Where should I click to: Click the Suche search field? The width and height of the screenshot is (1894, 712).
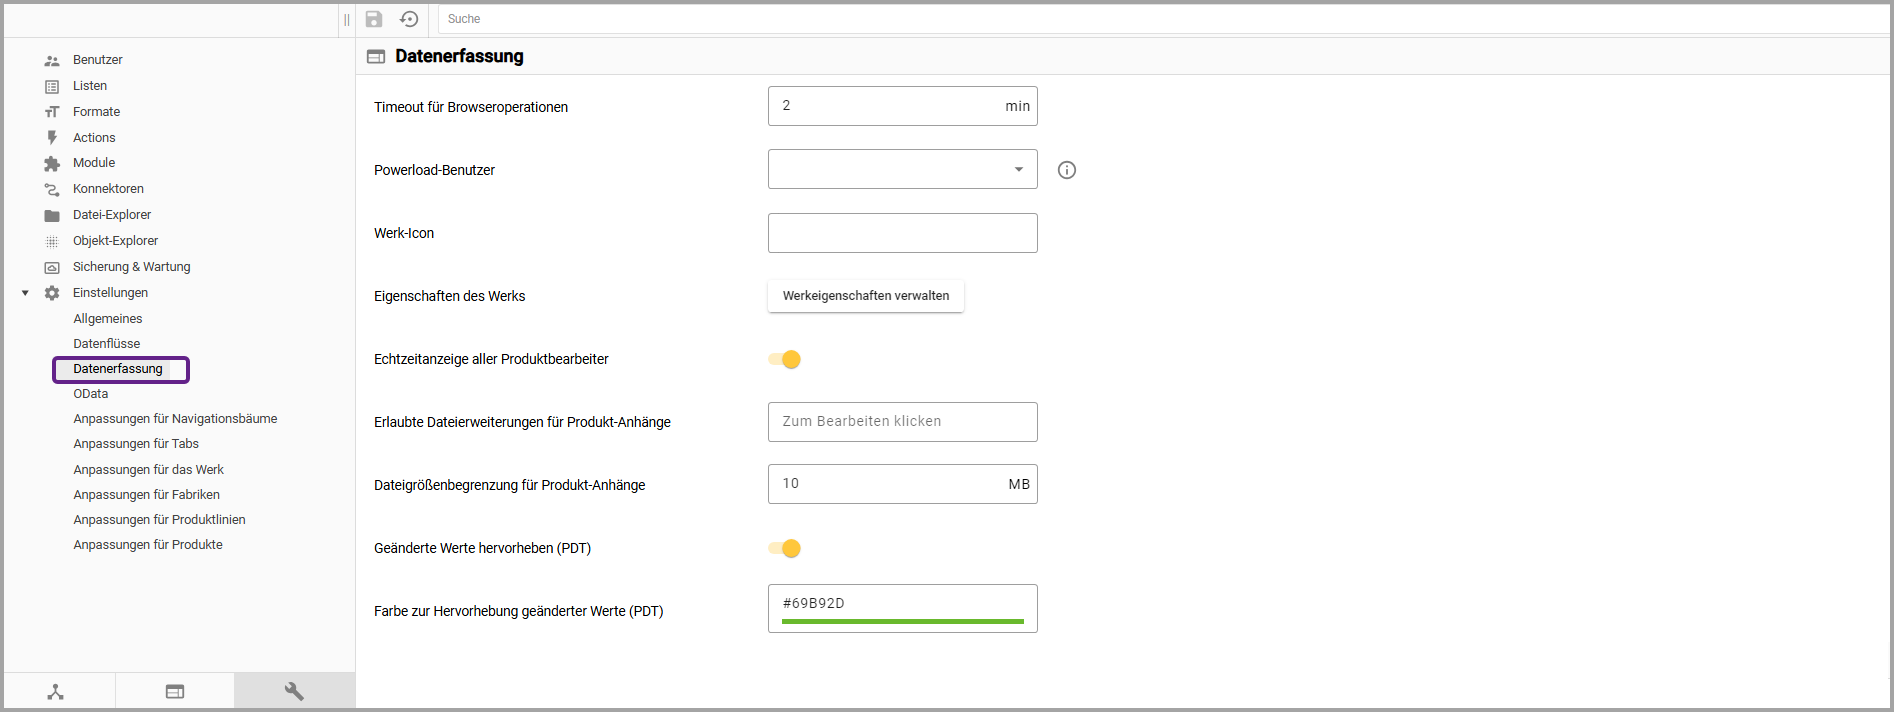(x=1160, y=19)
